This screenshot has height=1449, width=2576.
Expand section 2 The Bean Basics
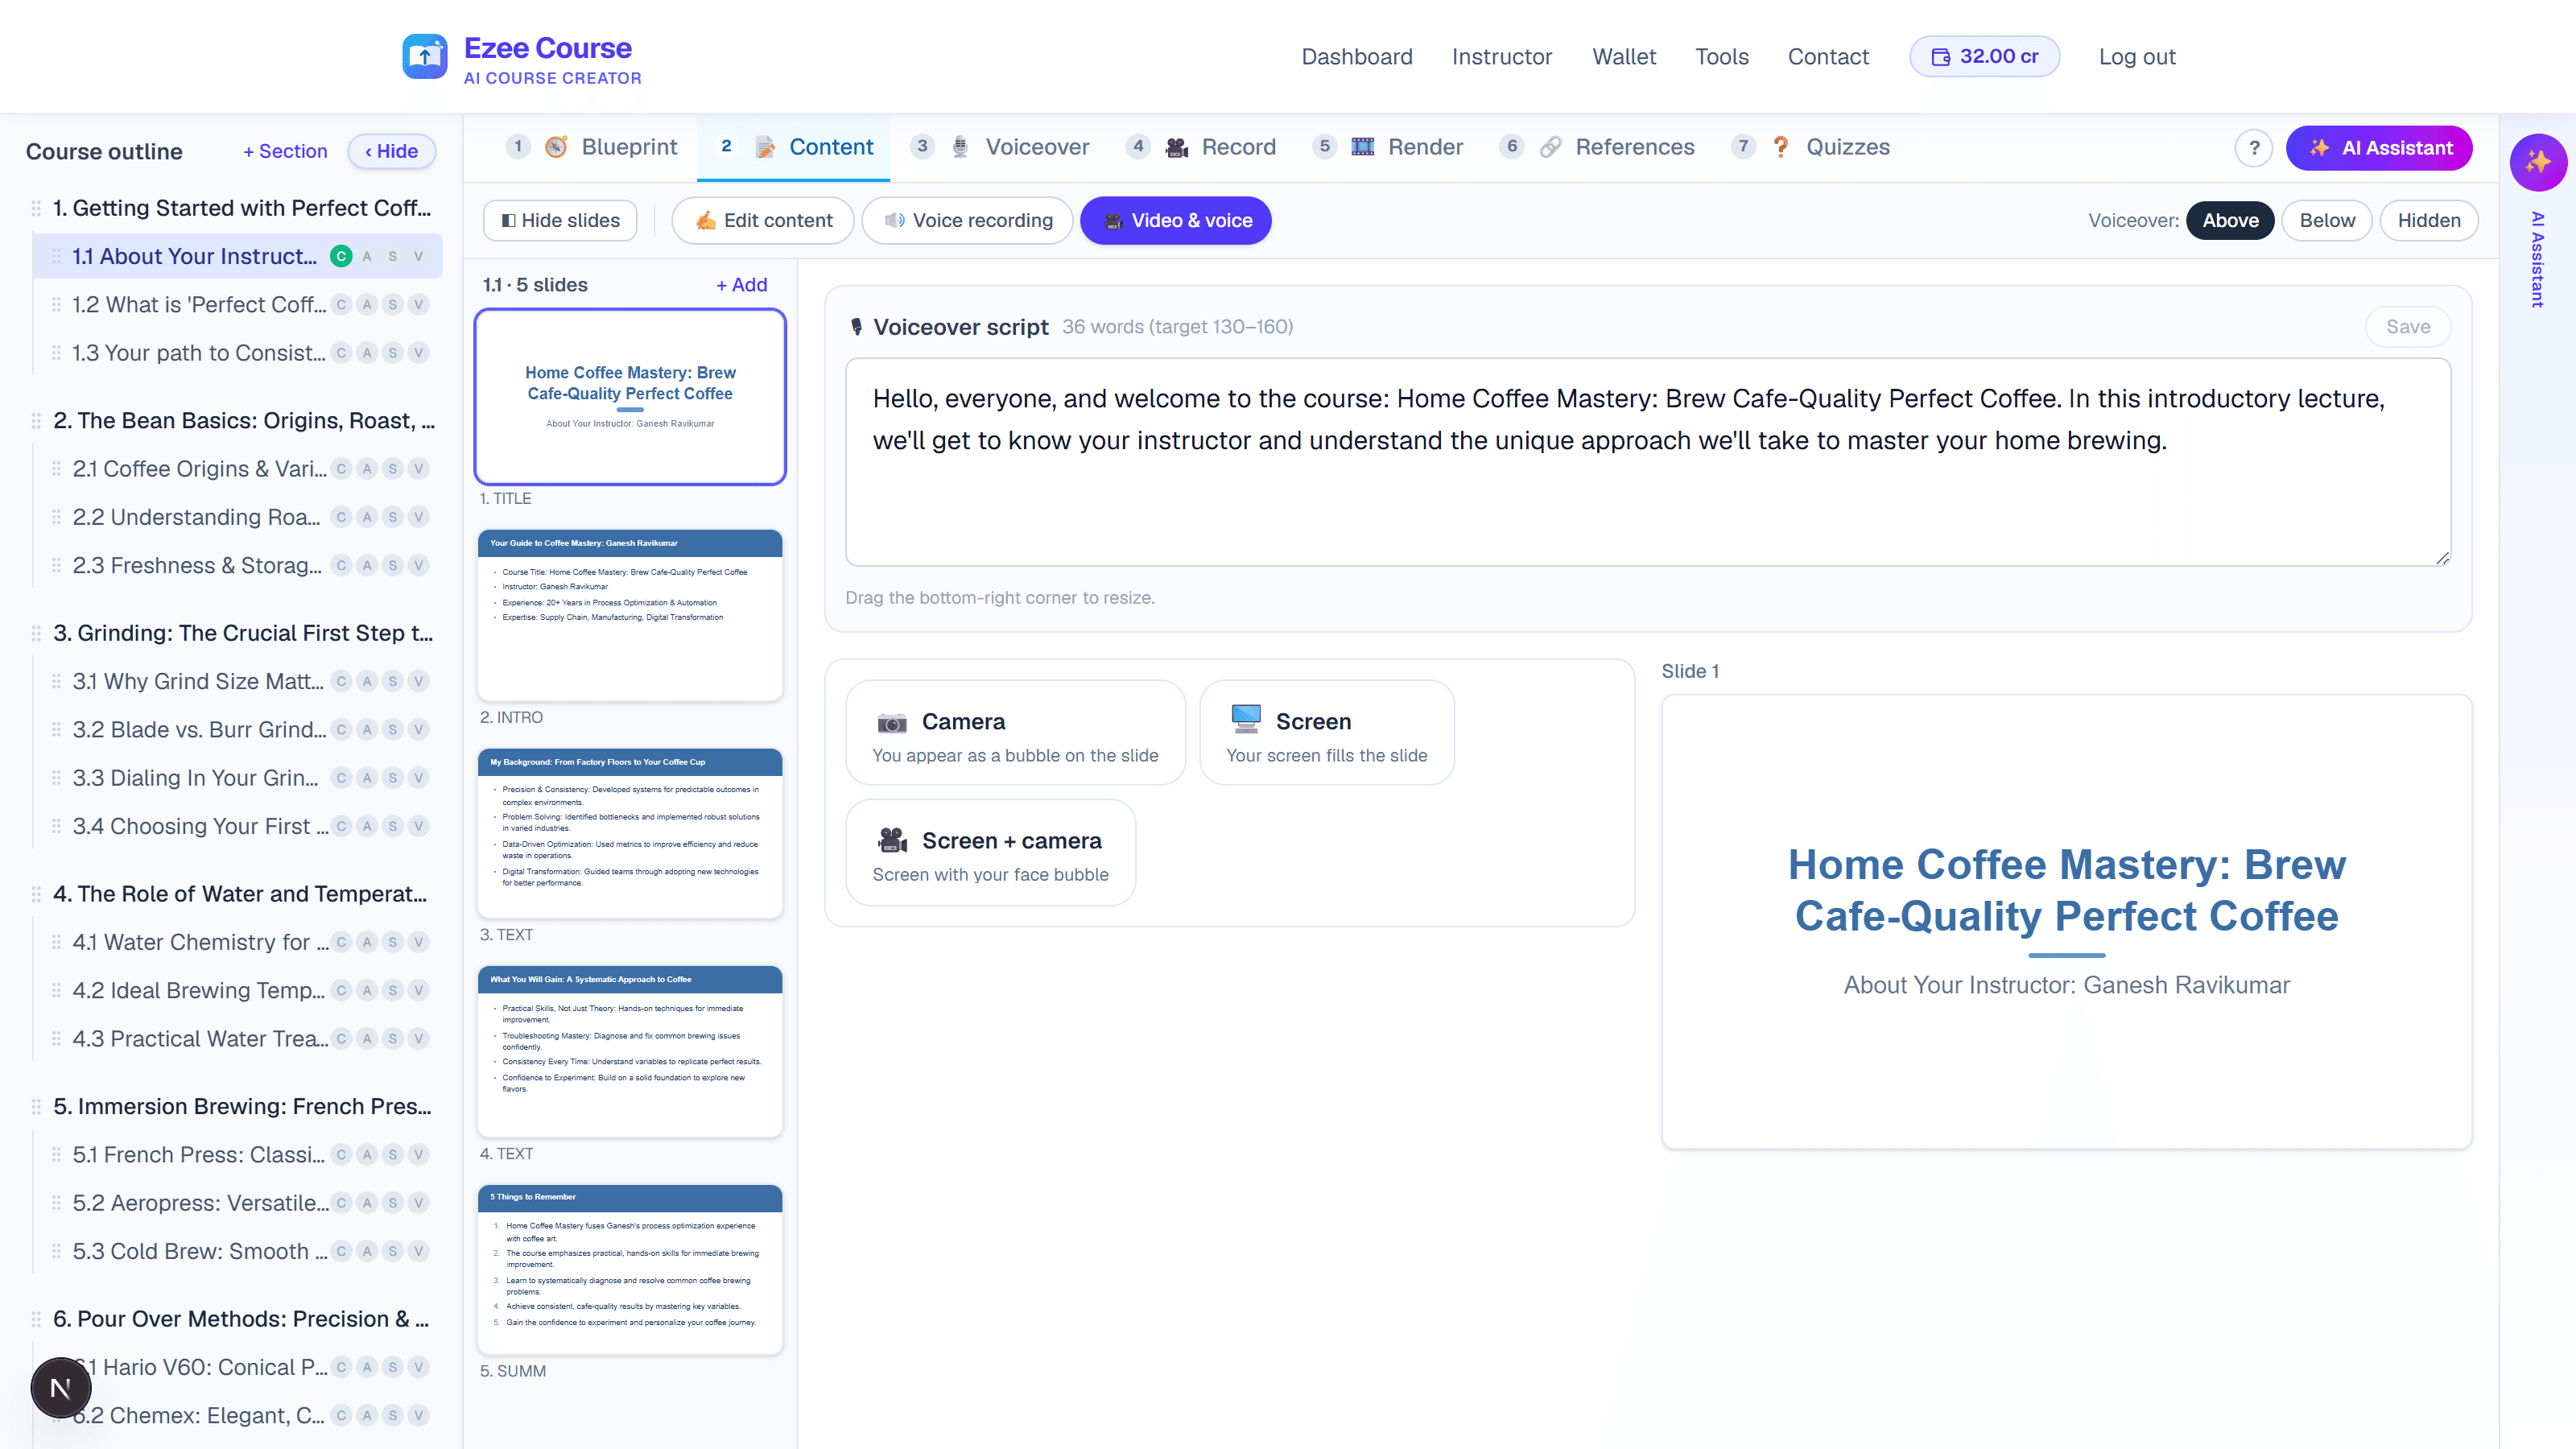point(244,421)
